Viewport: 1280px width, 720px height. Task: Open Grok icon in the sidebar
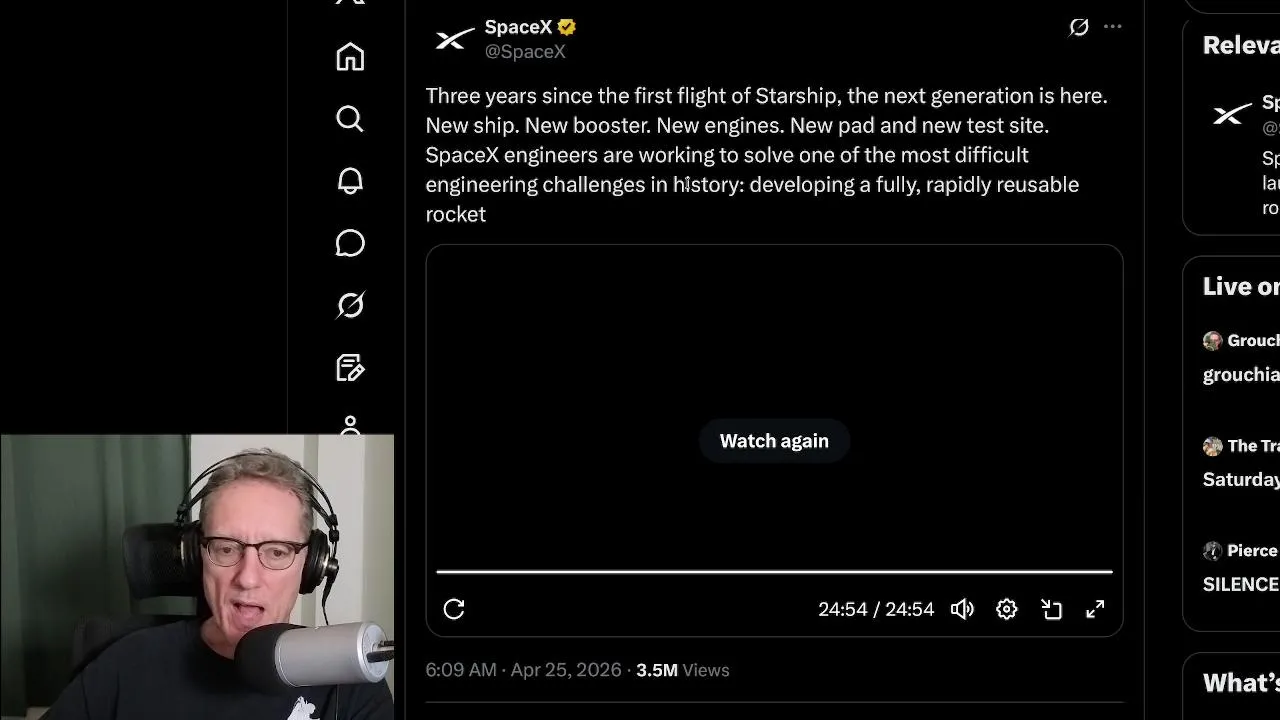coord(350,305)
